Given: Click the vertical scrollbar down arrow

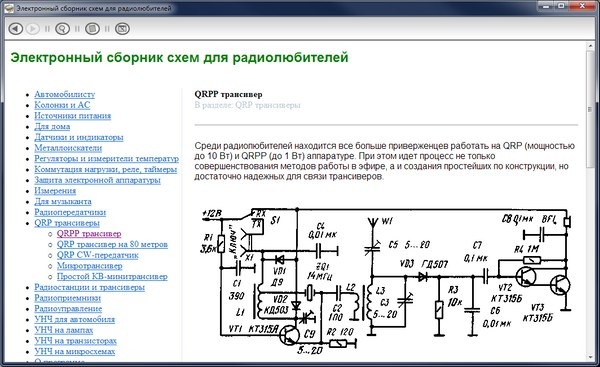Looking at the screenshot, I should pyautogui.click(x=590, y=358).
